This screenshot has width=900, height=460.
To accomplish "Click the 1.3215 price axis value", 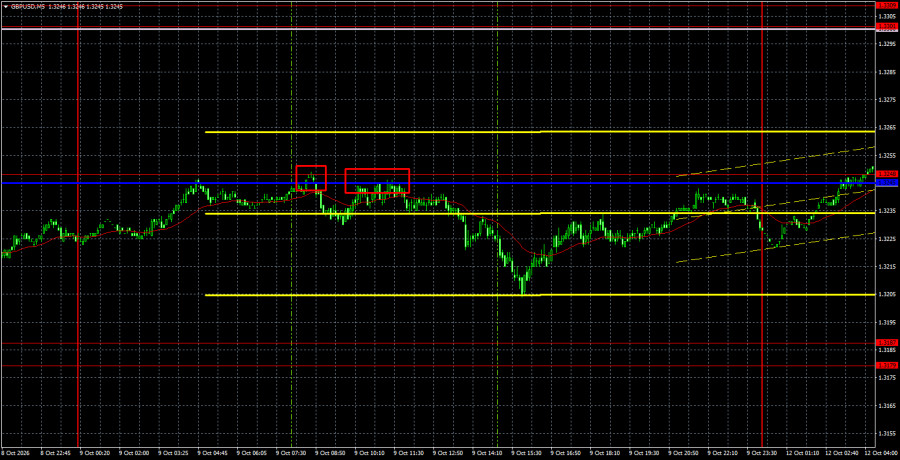I will point(885,266).
